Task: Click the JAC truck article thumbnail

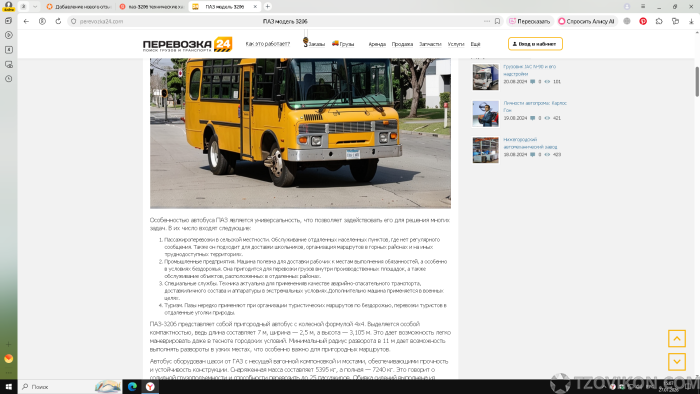Action: (x=486, y=77)
